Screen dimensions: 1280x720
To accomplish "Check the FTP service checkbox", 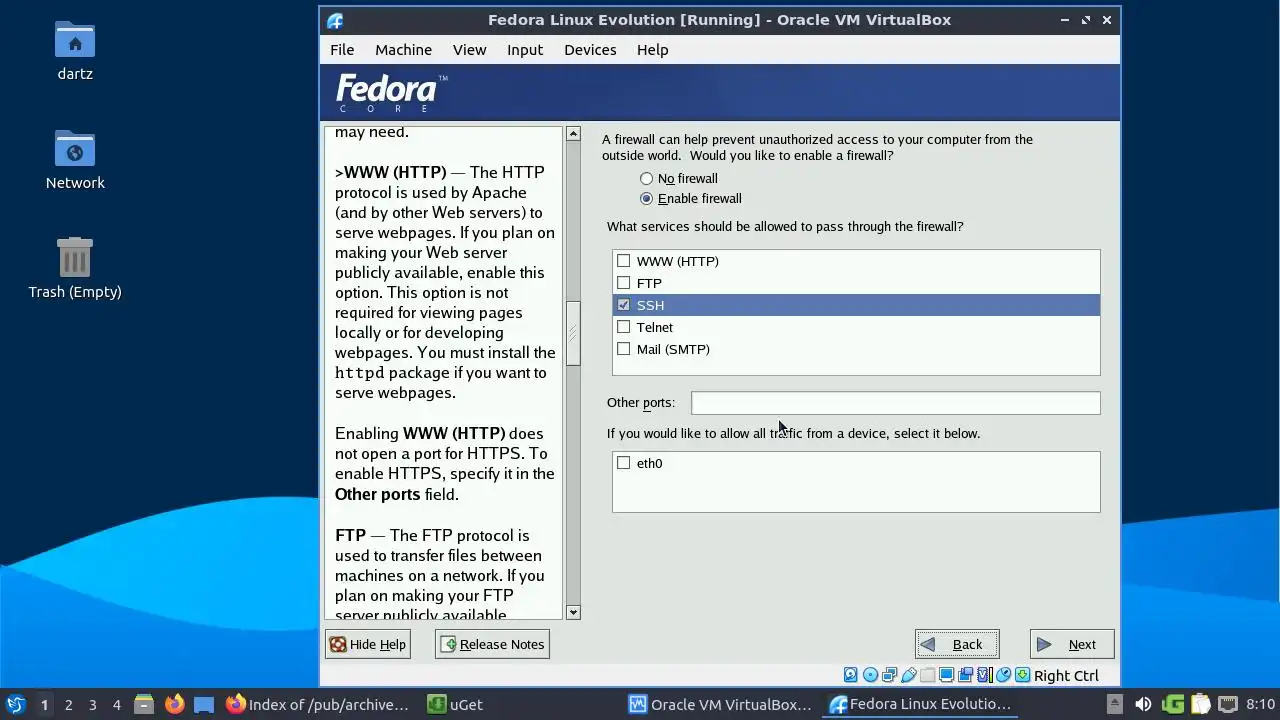I will pyautogui.click(x=624, y=283).
